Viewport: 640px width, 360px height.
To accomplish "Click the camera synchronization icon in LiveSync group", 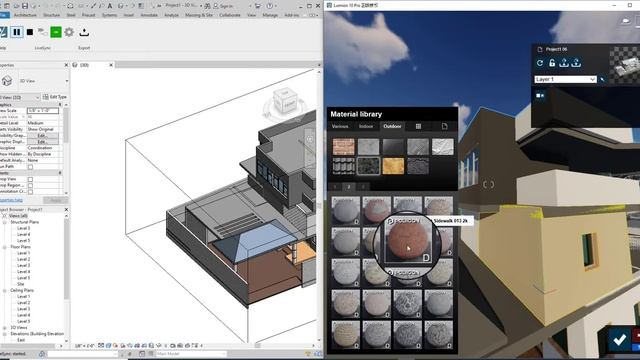I will tap(42, 31).
